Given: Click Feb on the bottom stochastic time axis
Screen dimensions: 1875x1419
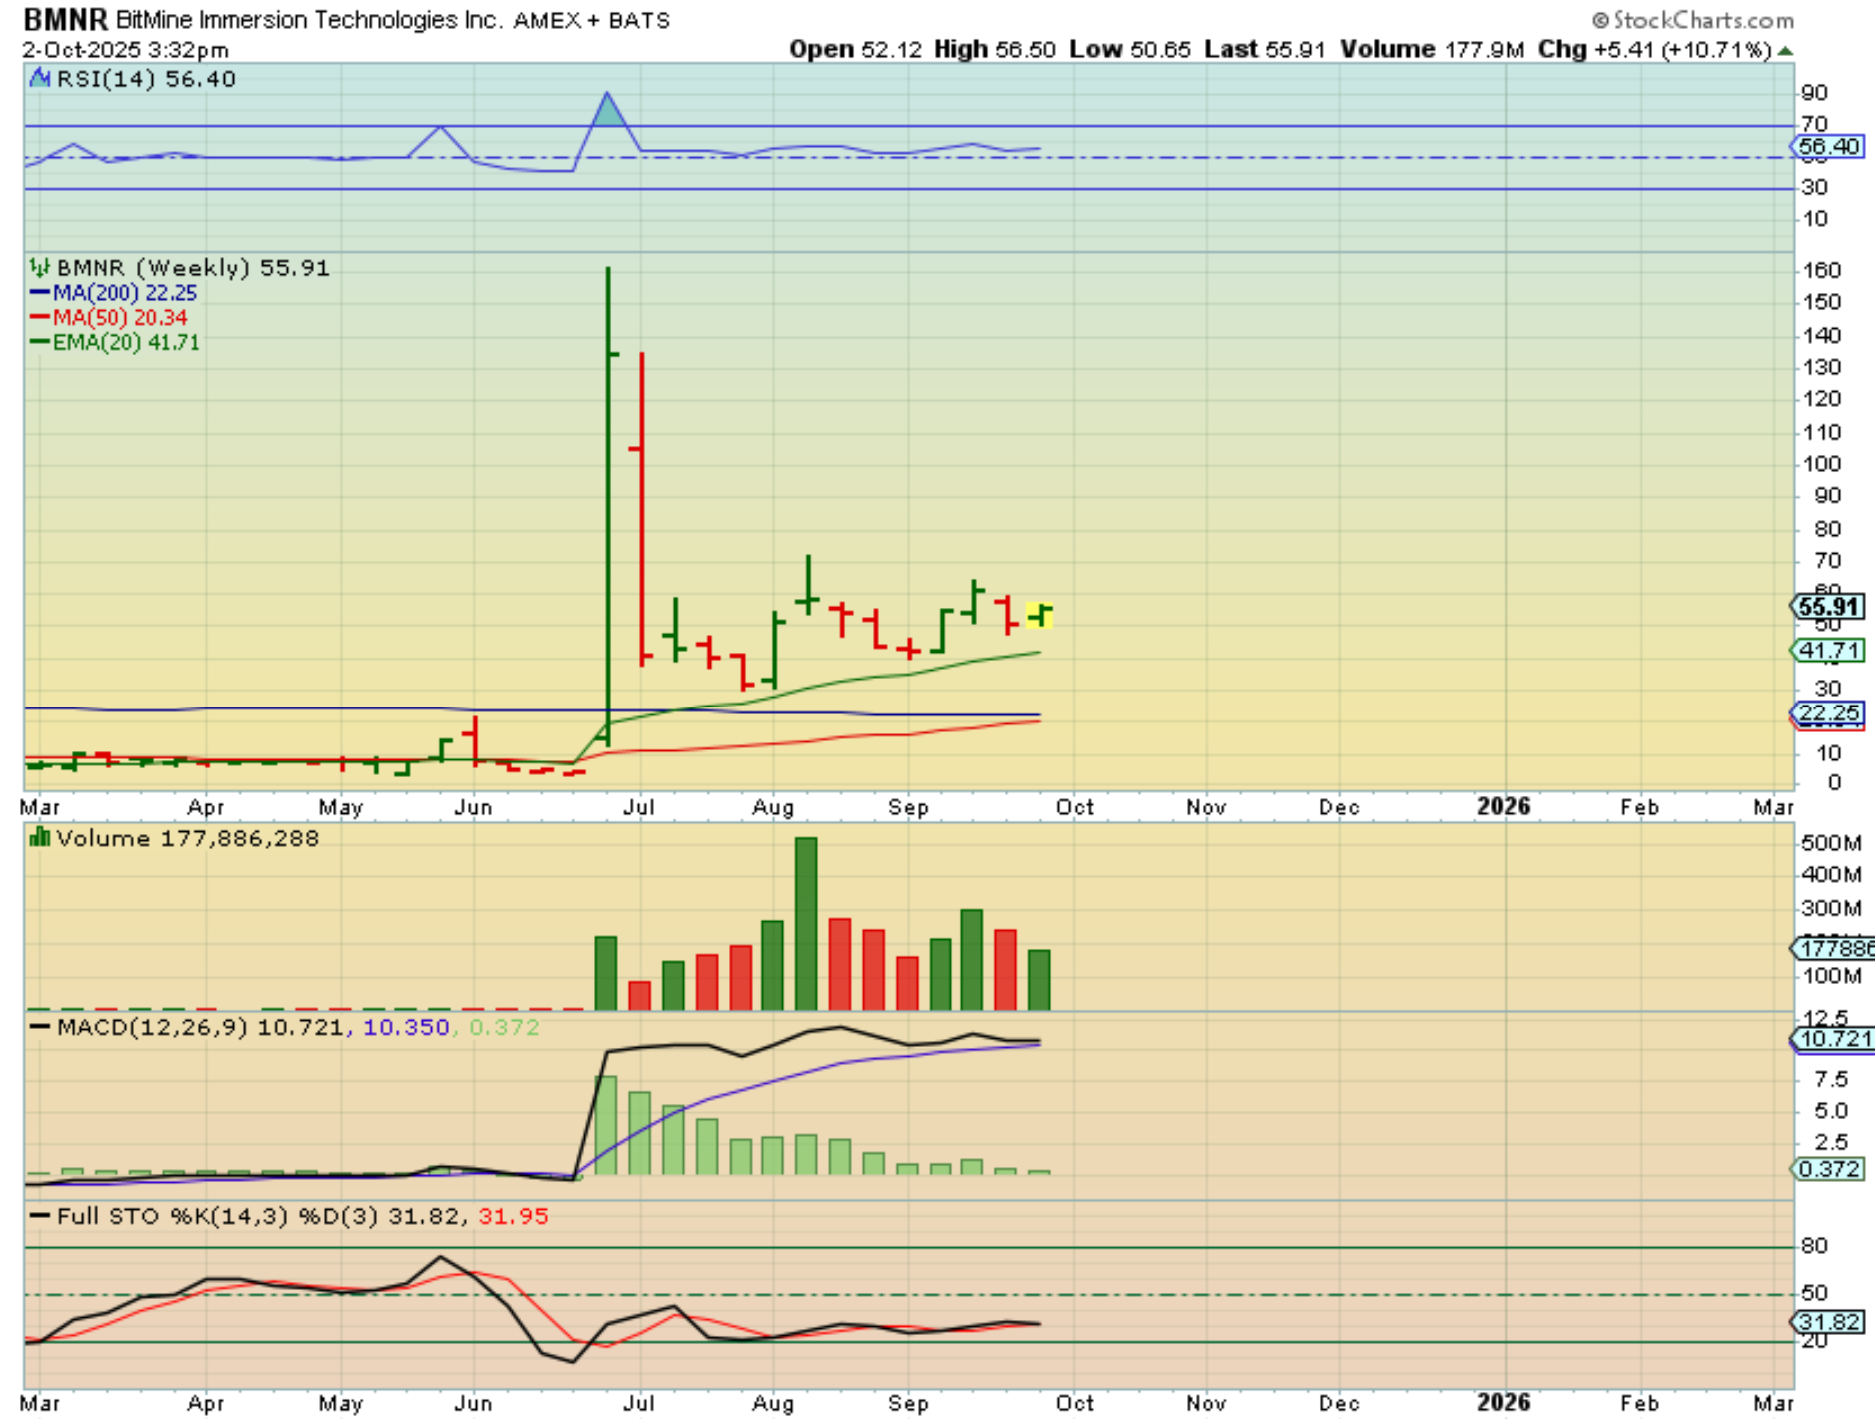Looking at the screenshot, I should point(1640,1403).
